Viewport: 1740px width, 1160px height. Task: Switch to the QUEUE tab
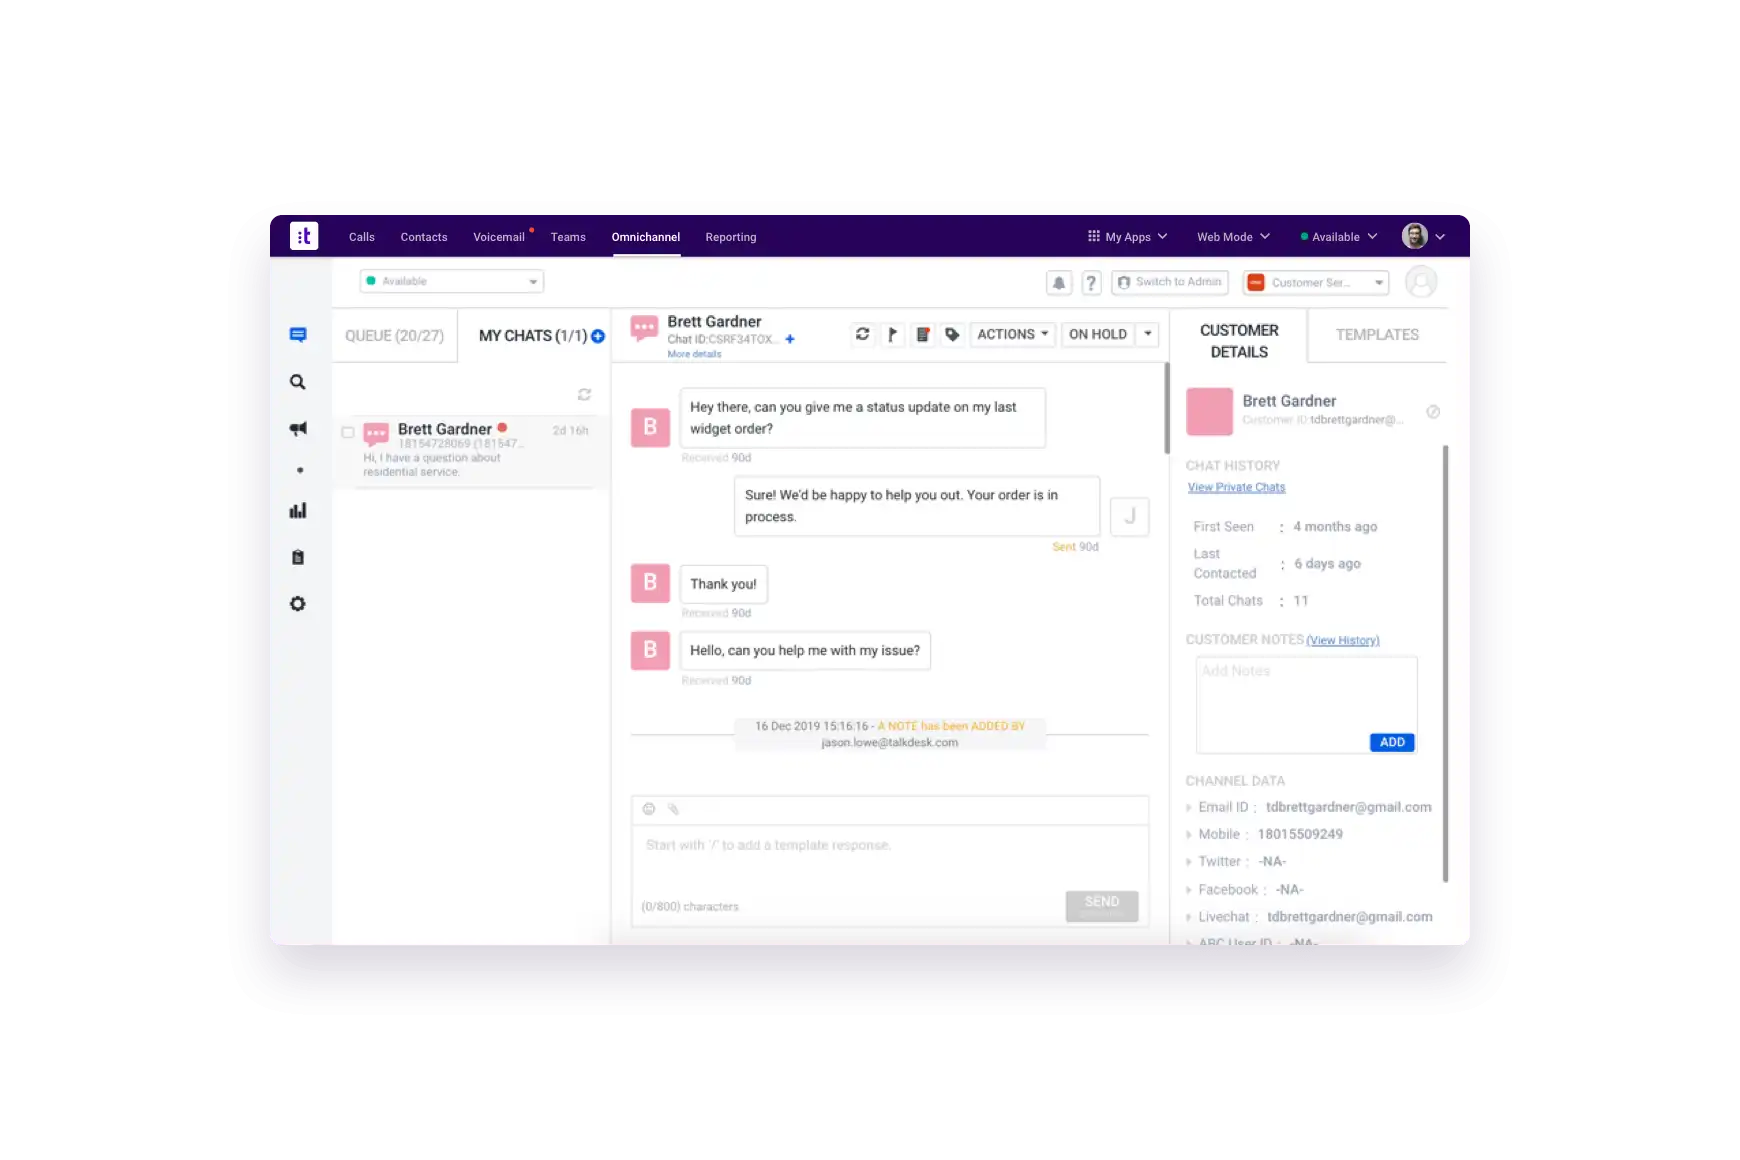point(394,336)
